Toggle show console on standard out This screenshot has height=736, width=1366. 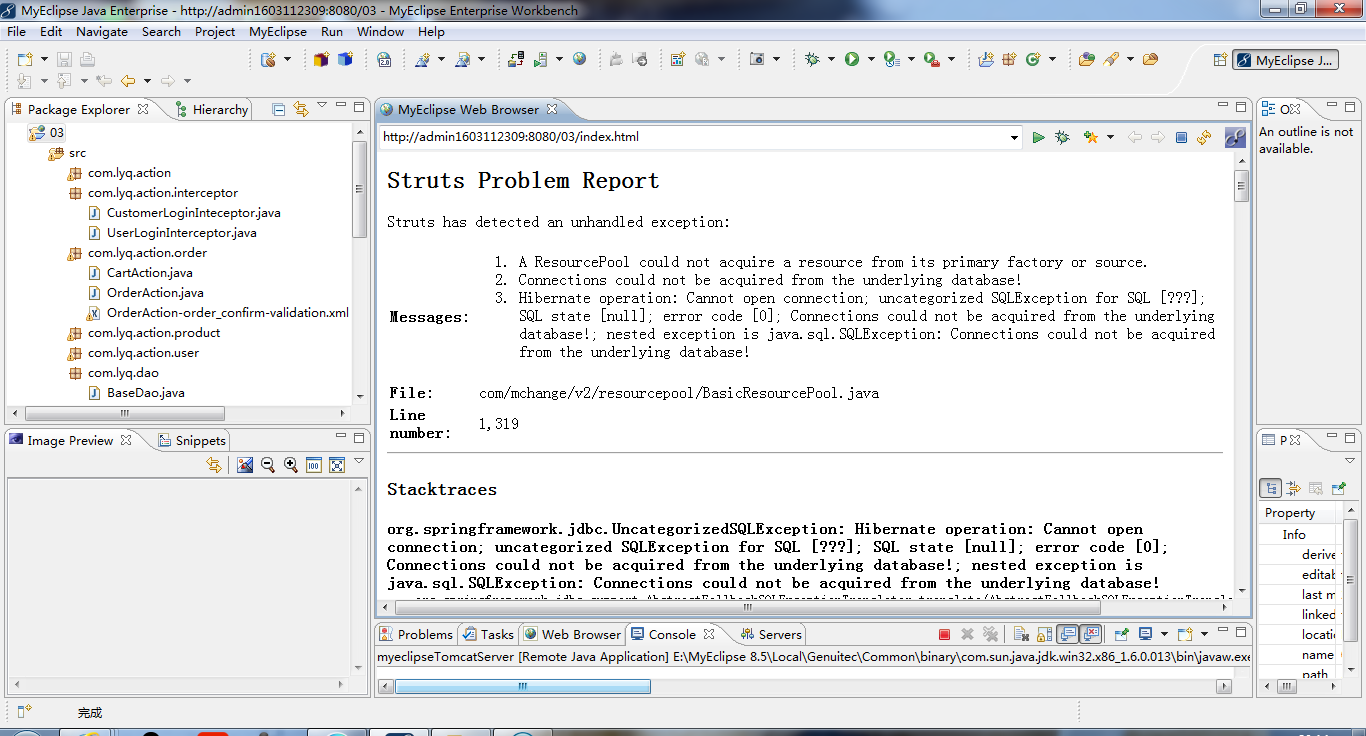pos(1068,634)
